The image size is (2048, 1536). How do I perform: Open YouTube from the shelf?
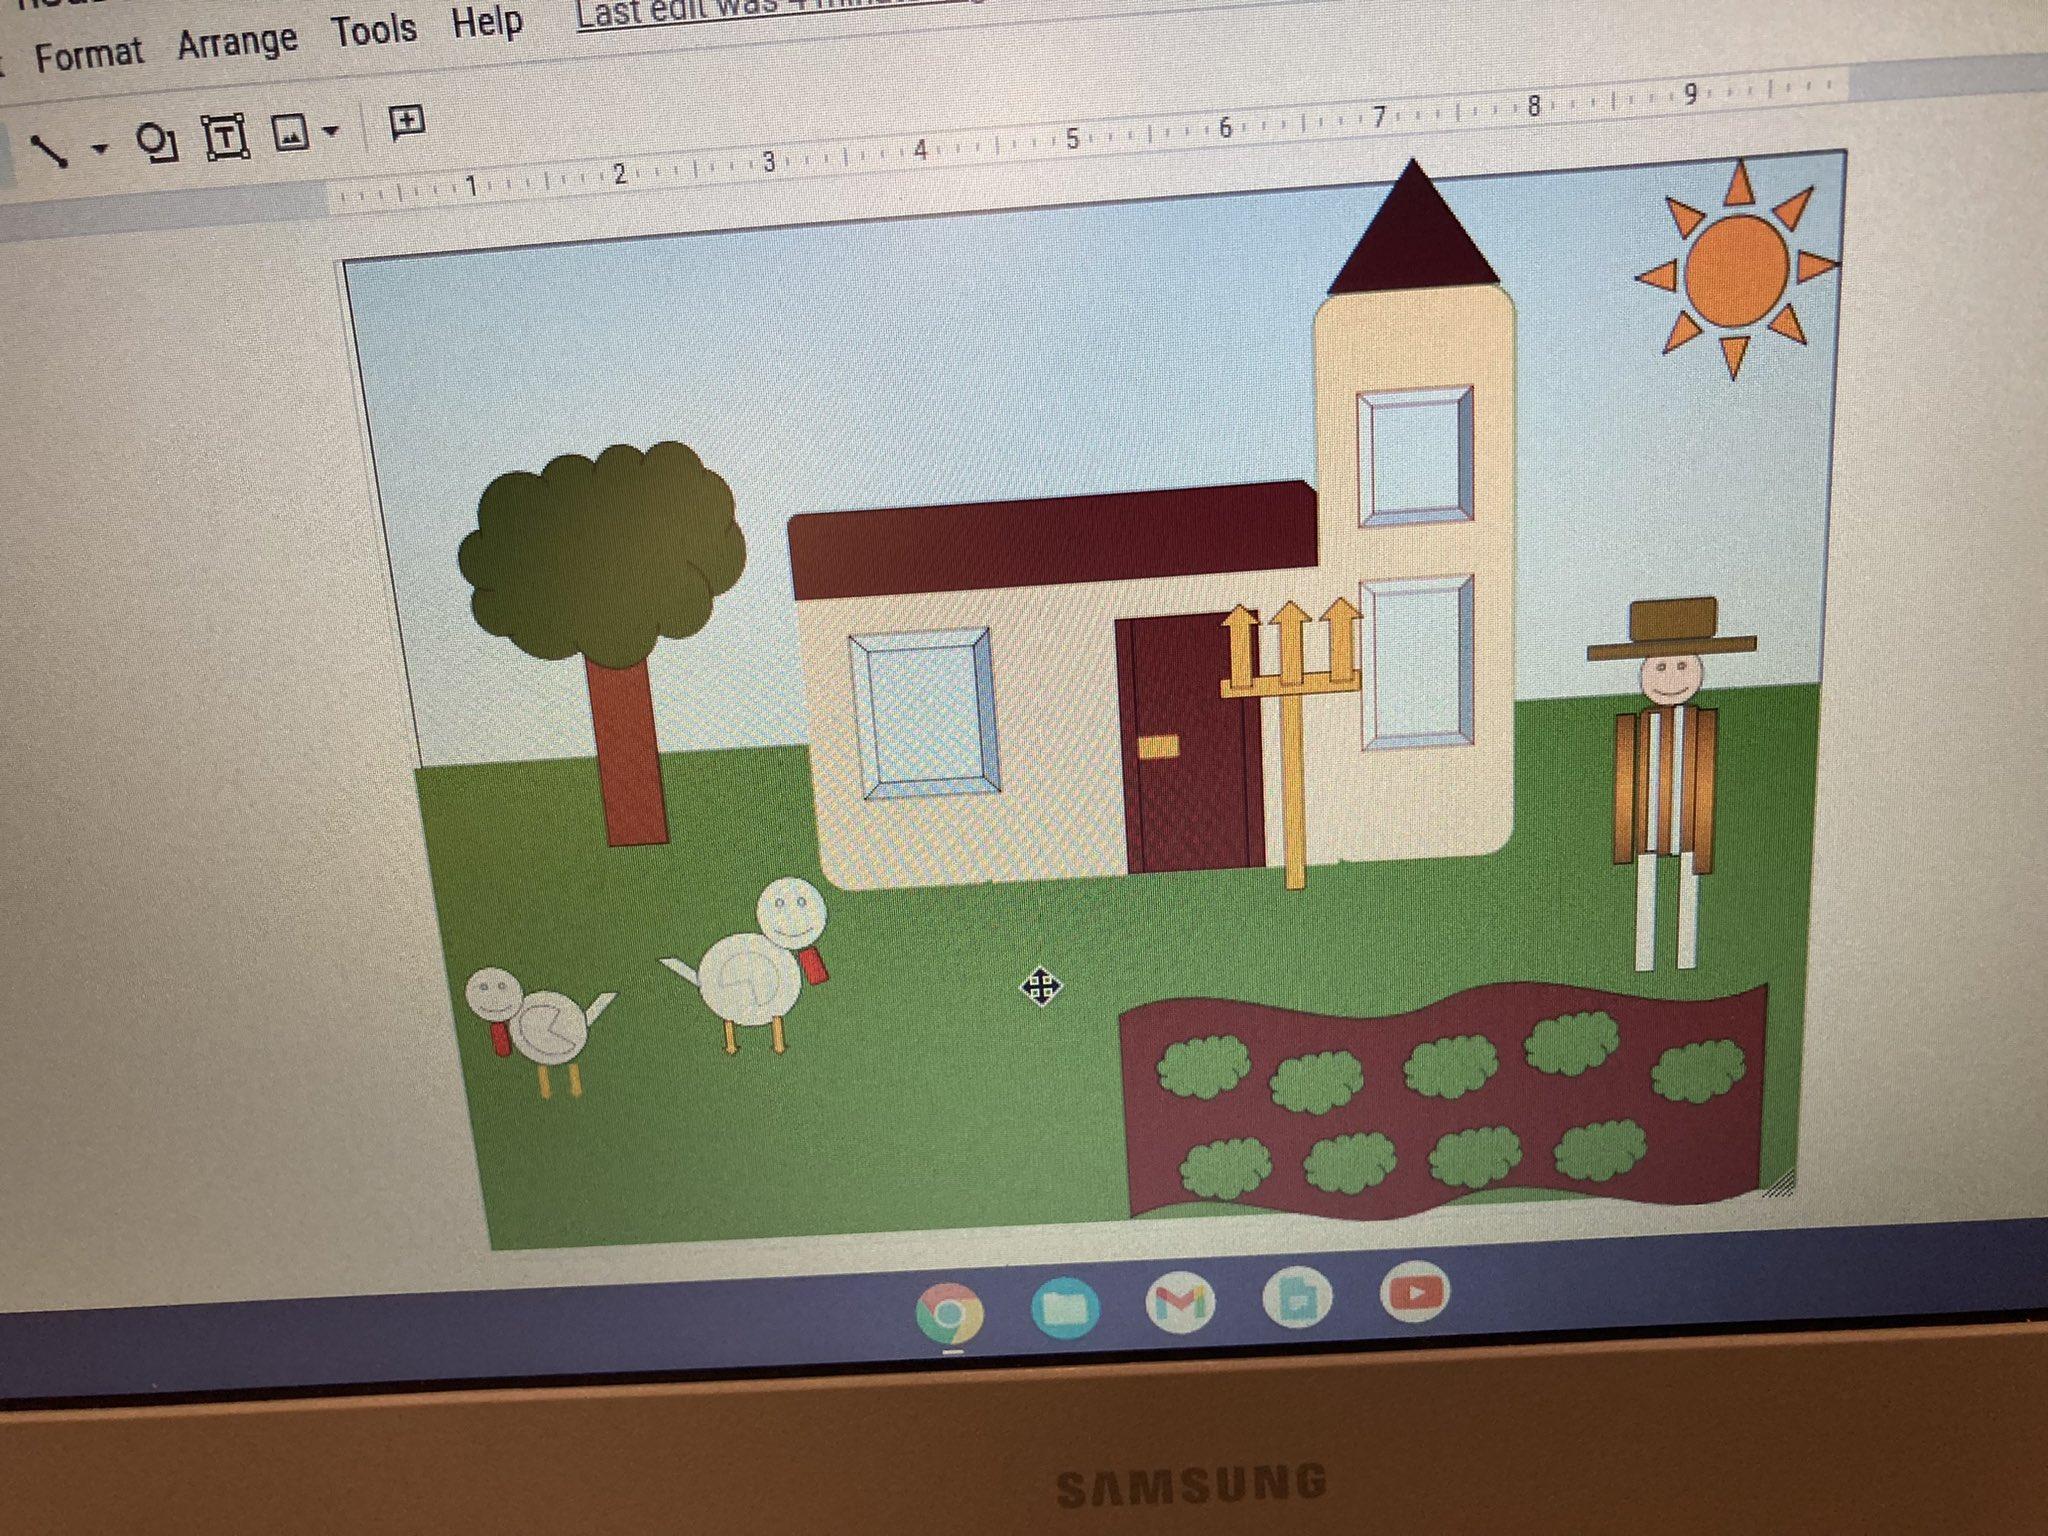click(1414, 1294)
